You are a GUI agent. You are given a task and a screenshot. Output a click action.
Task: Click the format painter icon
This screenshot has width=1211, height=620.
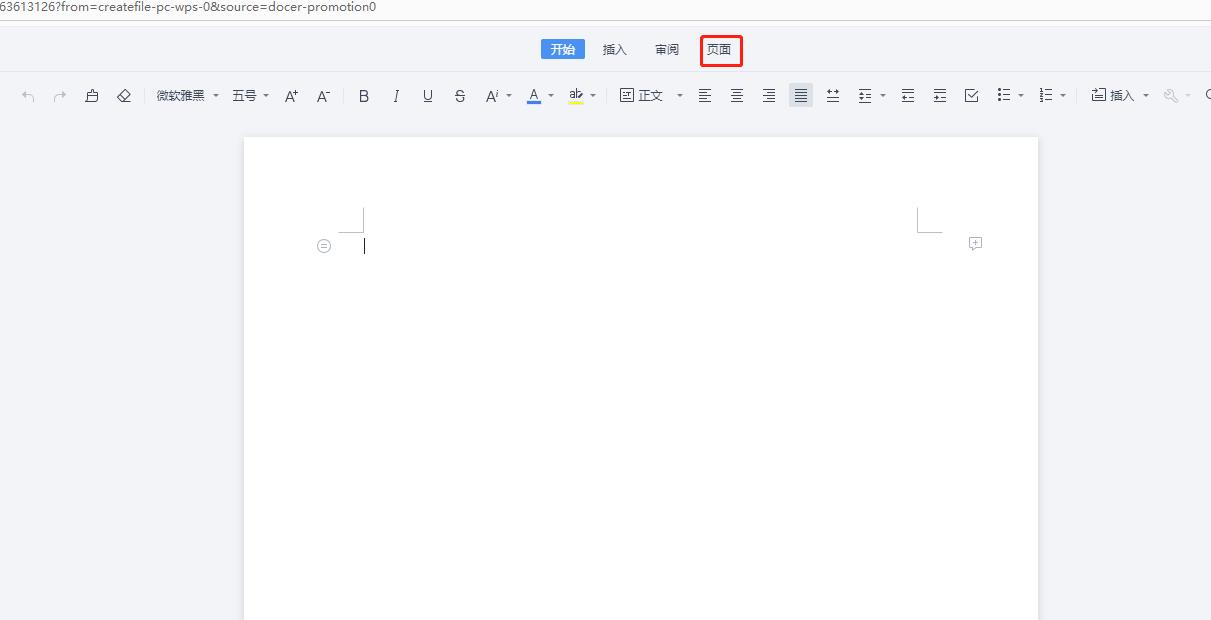(x=92, y=96)
